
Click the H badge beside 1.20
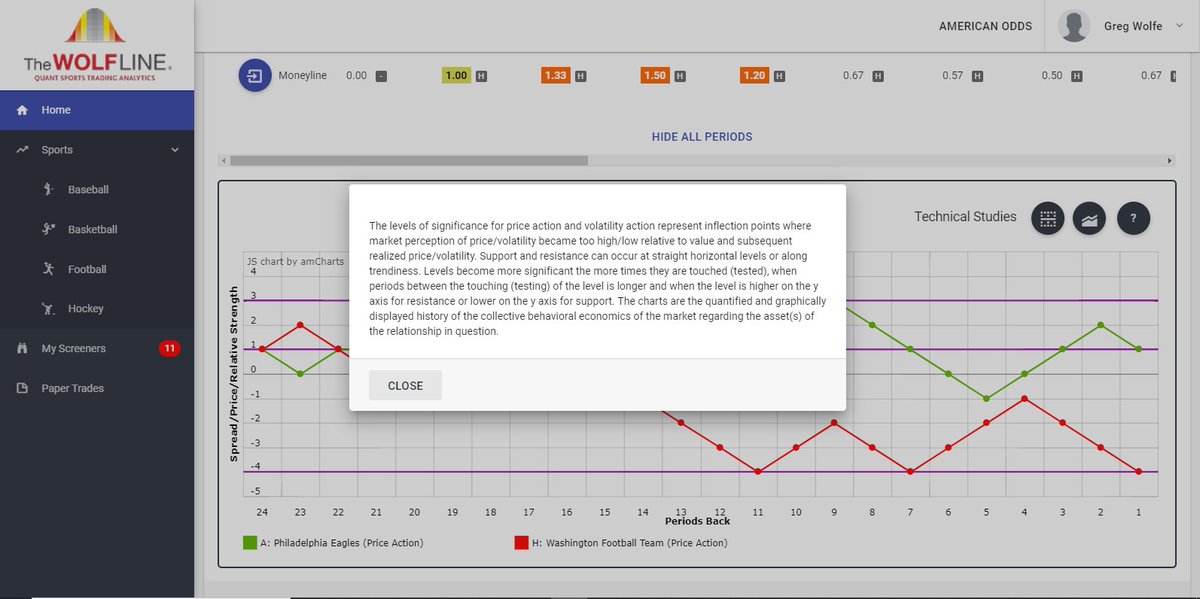(x=779, y=76)
